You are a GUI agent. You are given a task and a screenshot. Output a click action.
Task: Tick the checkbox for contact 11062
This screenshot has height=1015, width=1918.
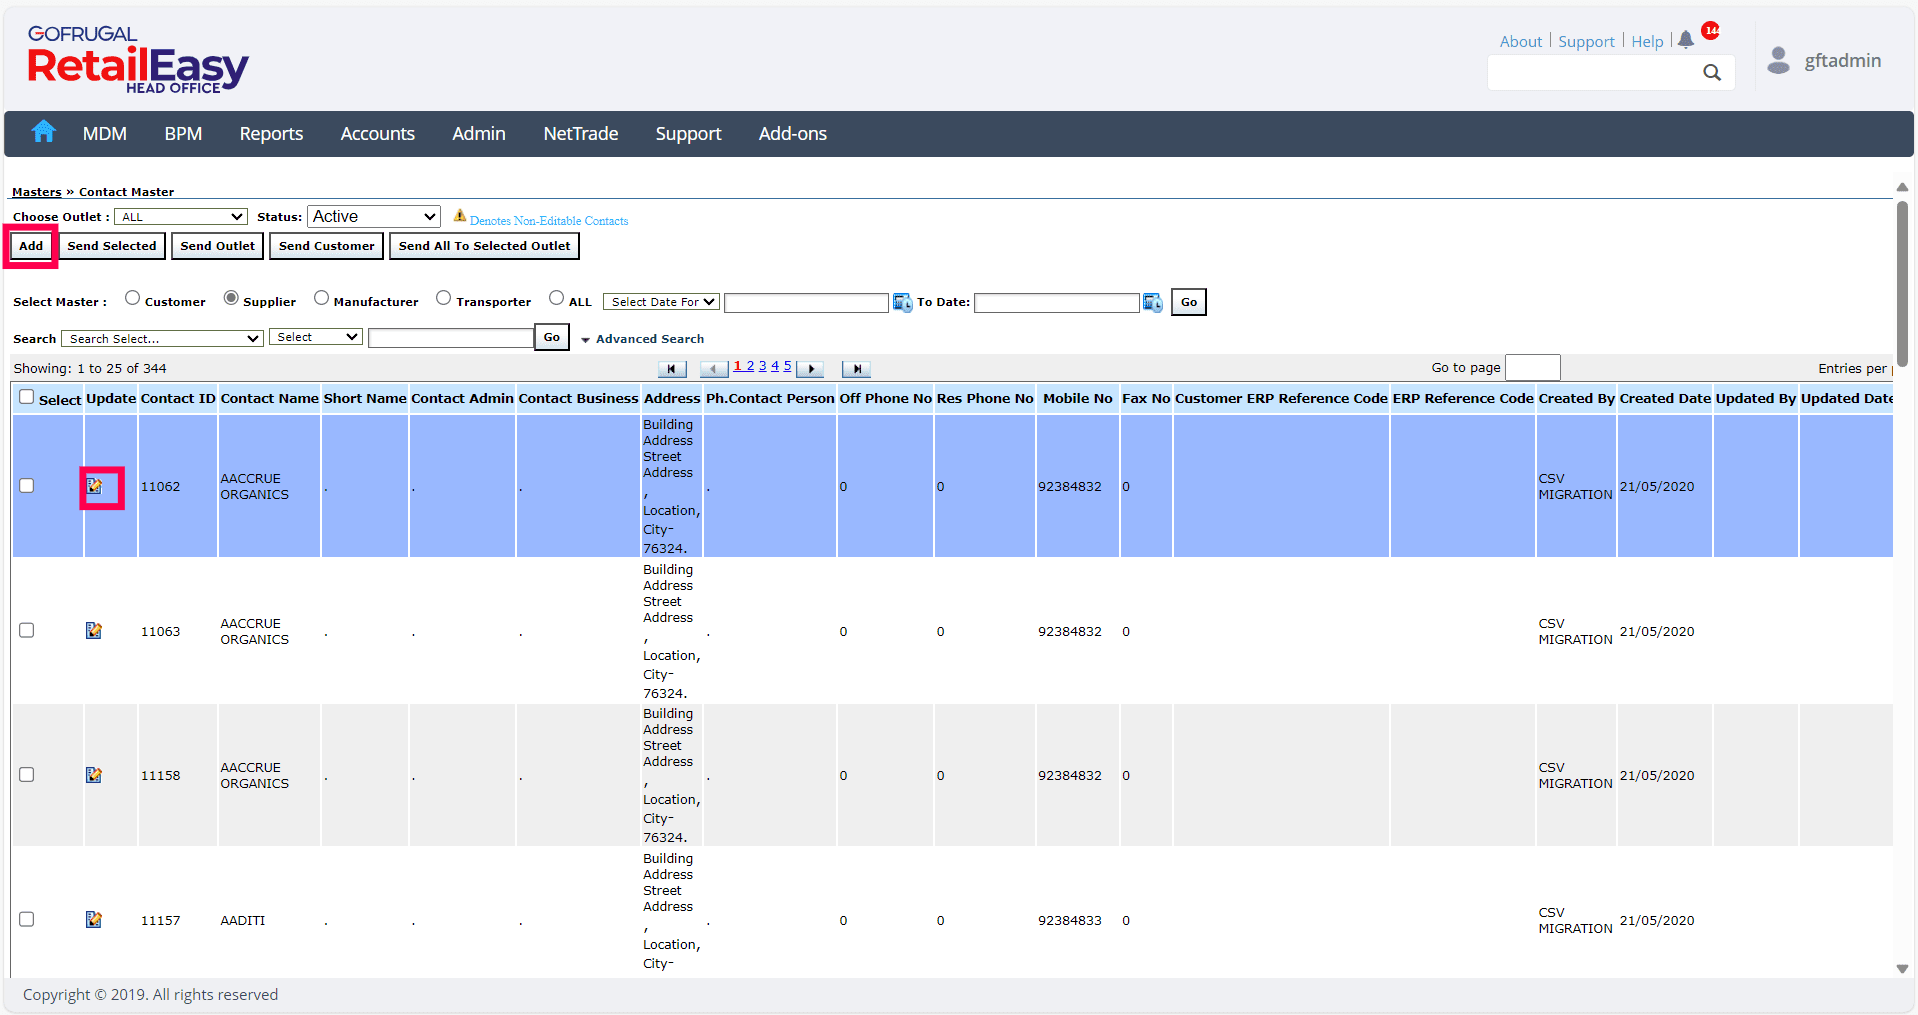tap(27, 486)
